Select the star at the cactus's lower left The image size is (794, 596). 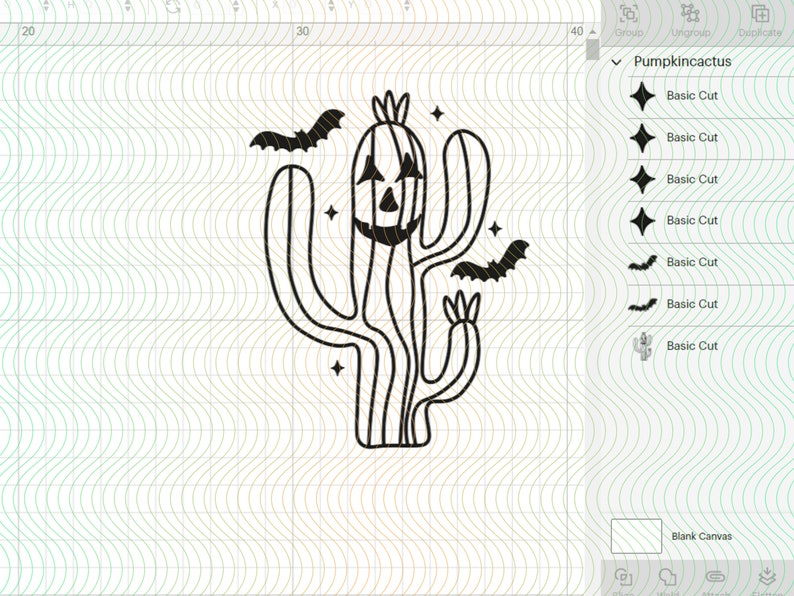click(x=338, y=368)
